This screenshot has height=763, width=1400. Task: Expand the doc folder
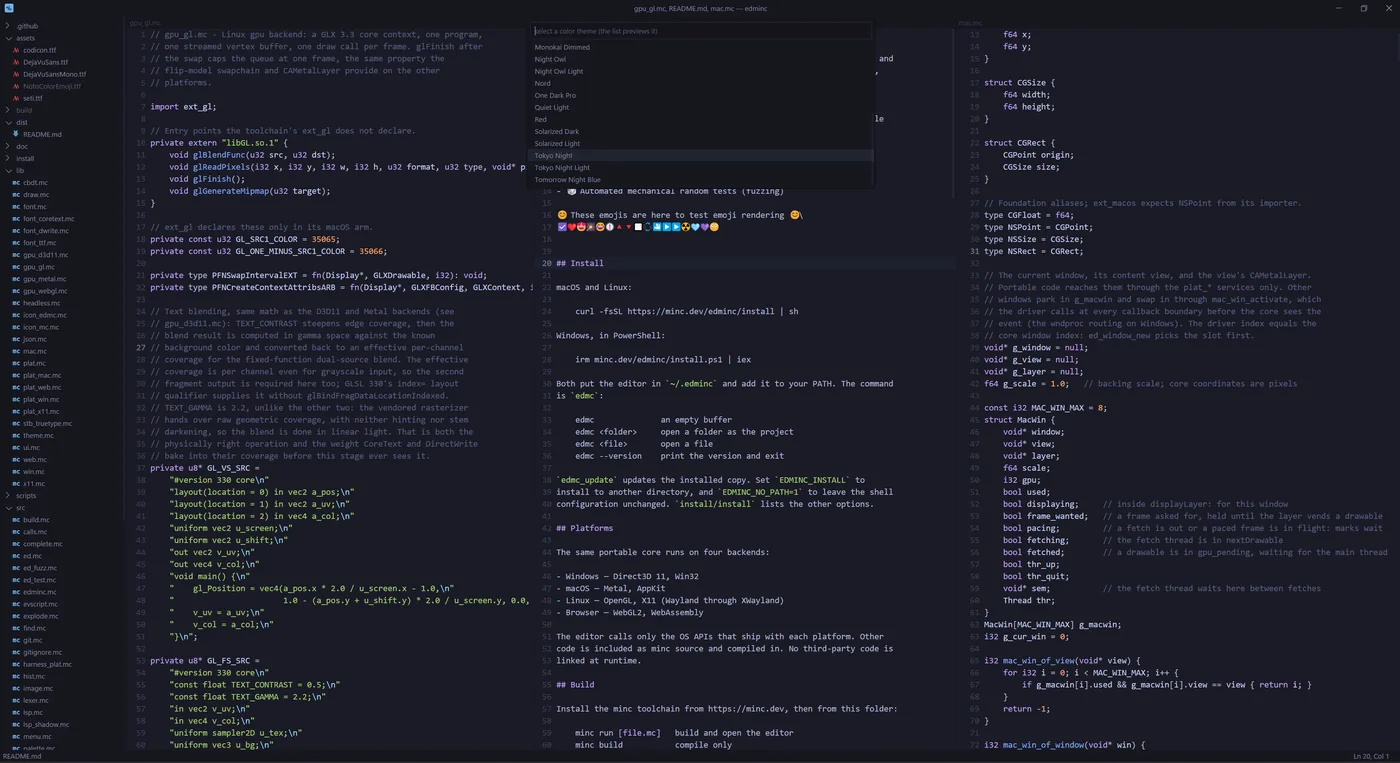8,146
